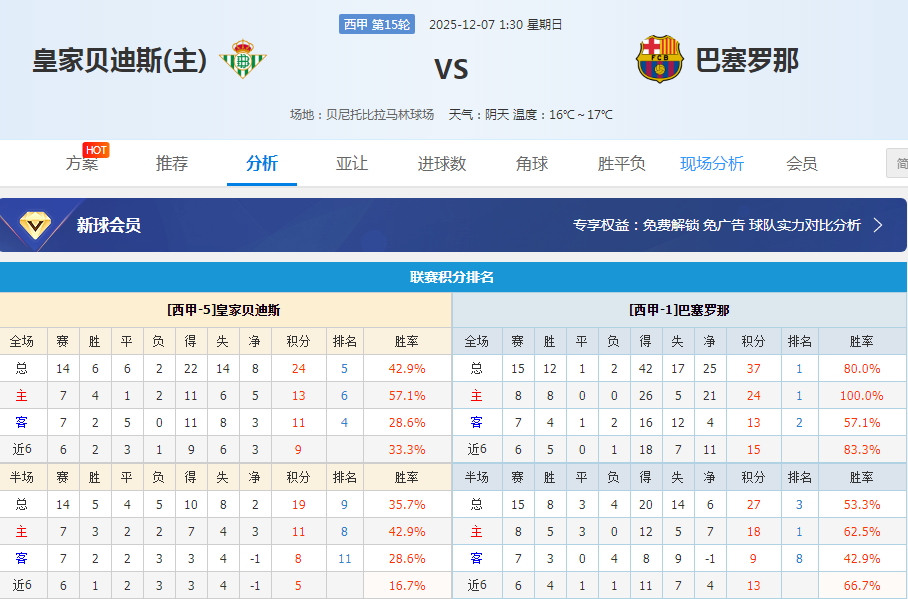Expand membership benefits via right arrow chevron

[x=876, y=227]
